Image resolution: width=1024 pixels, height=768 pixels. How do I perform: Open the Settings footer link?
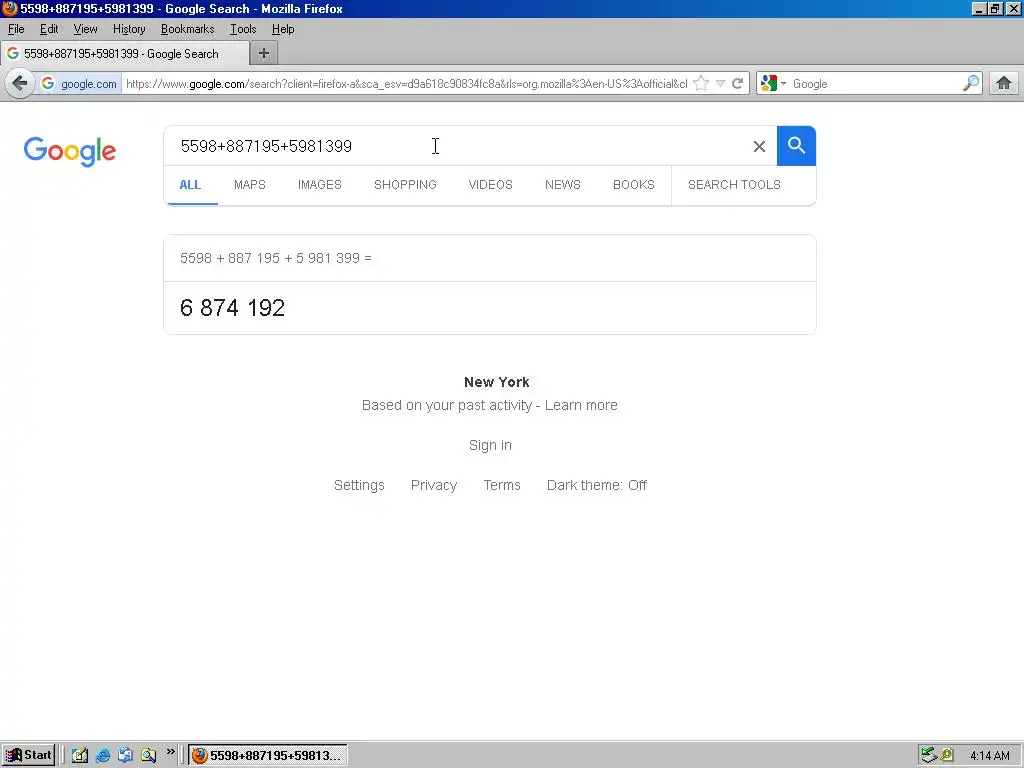click(359, 485)
